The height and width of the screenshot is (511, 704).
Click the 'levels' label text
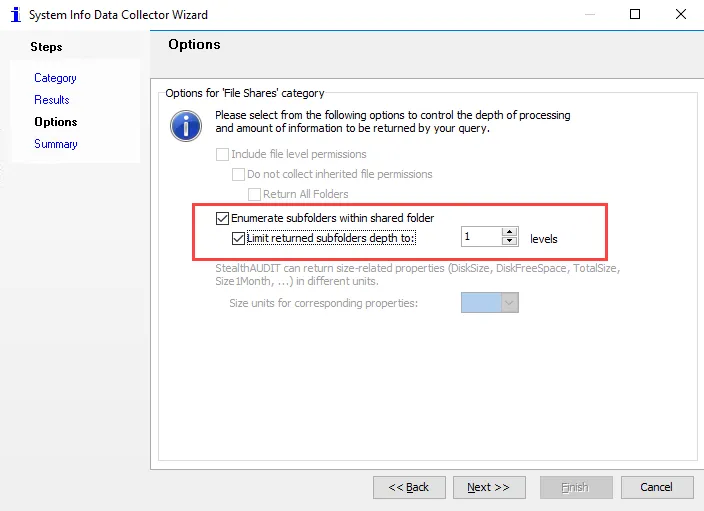coord(544,239)
